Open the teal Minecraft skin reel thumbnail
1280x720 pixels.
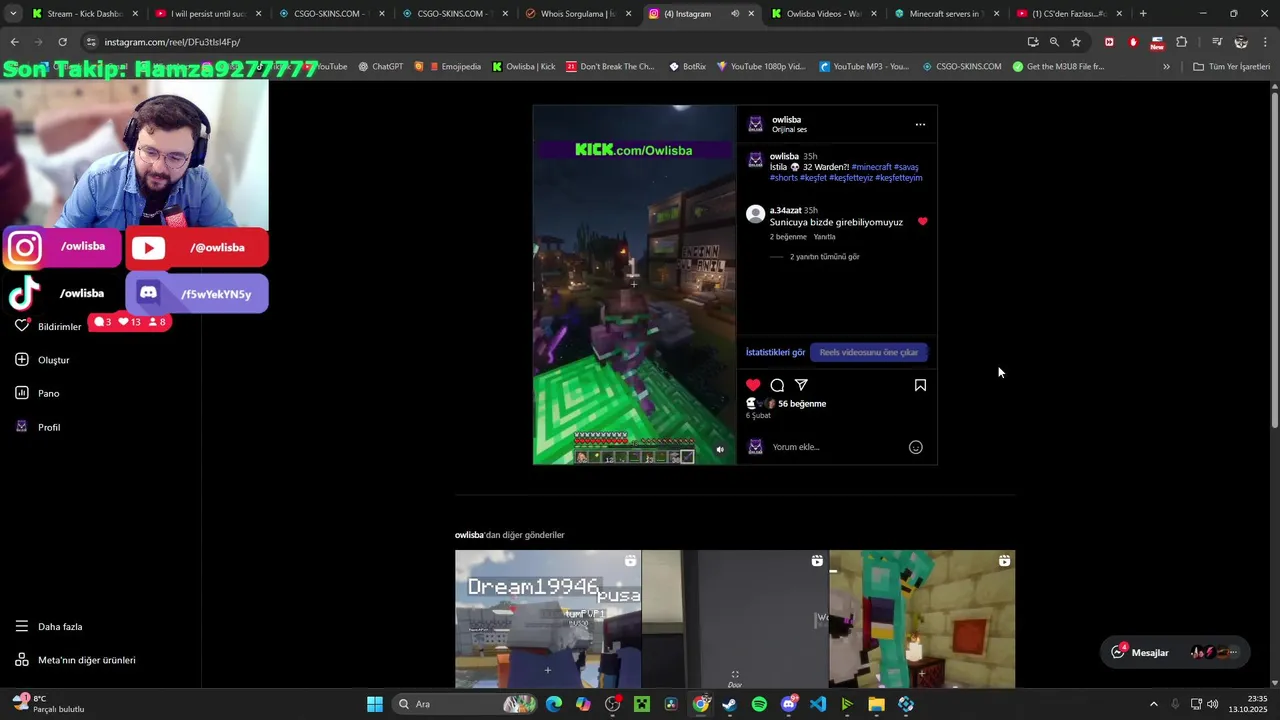(x=922, y=619)
